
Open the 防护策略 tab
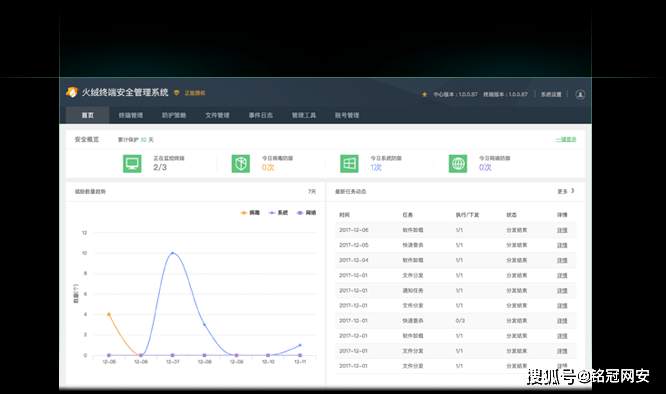point(174,115)
